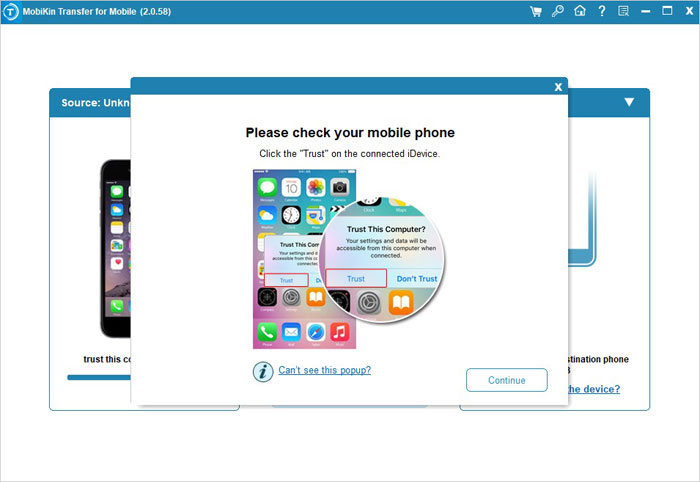Click the Click the "Trust" instruction text

[x=350, y=154]
